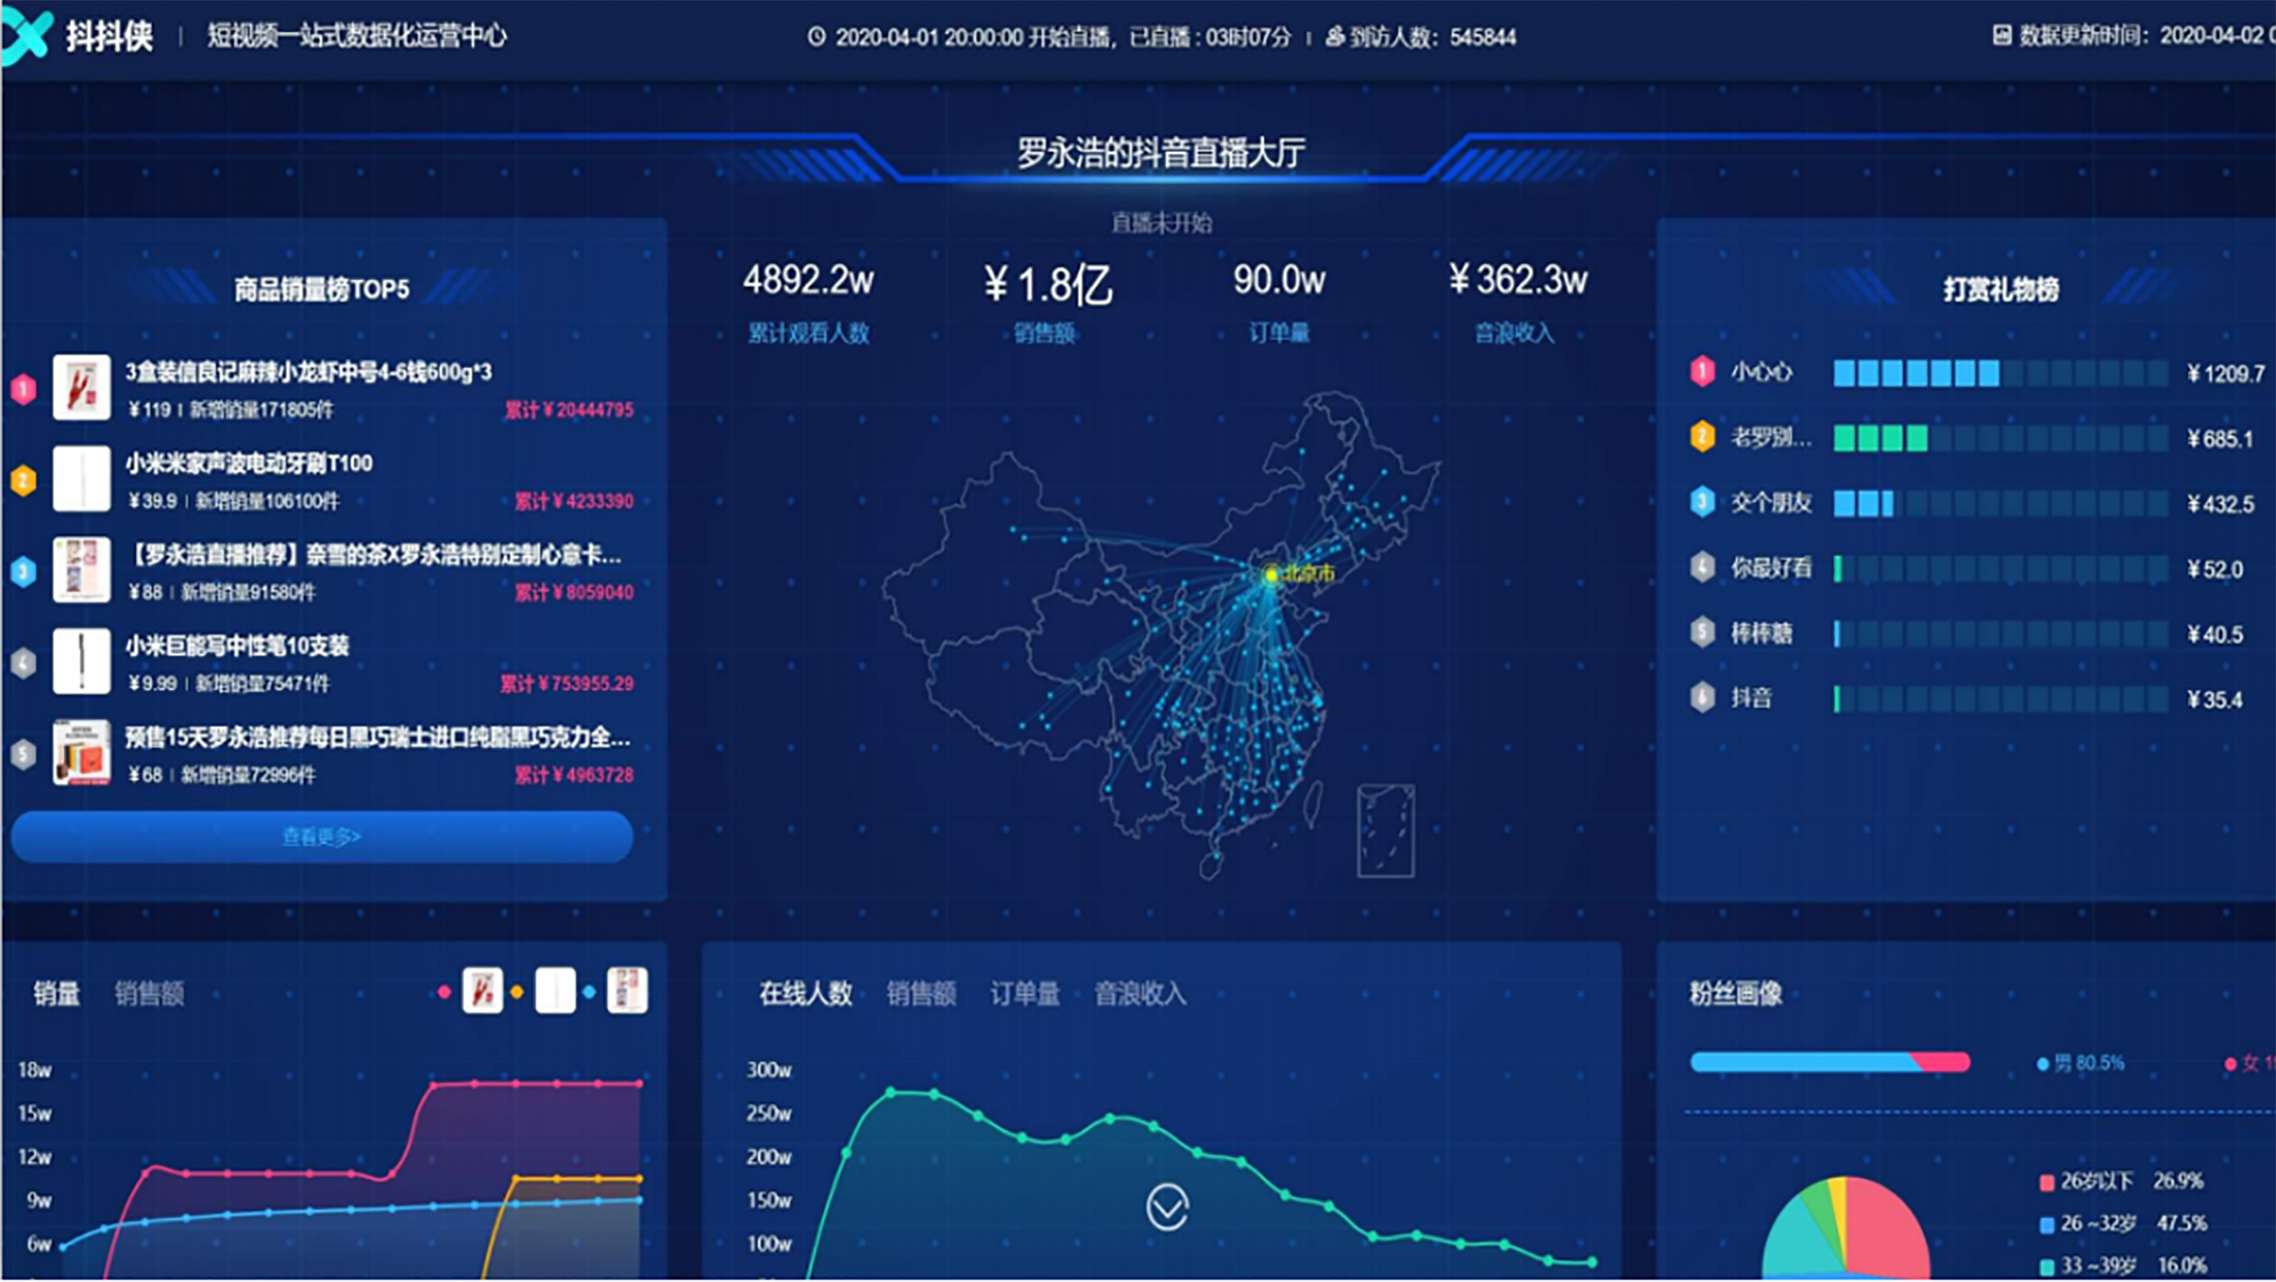Click rank 6 badge beside 抖音 gift
This screenshot has height=1282, width=2276.
tap(1702, 697)
